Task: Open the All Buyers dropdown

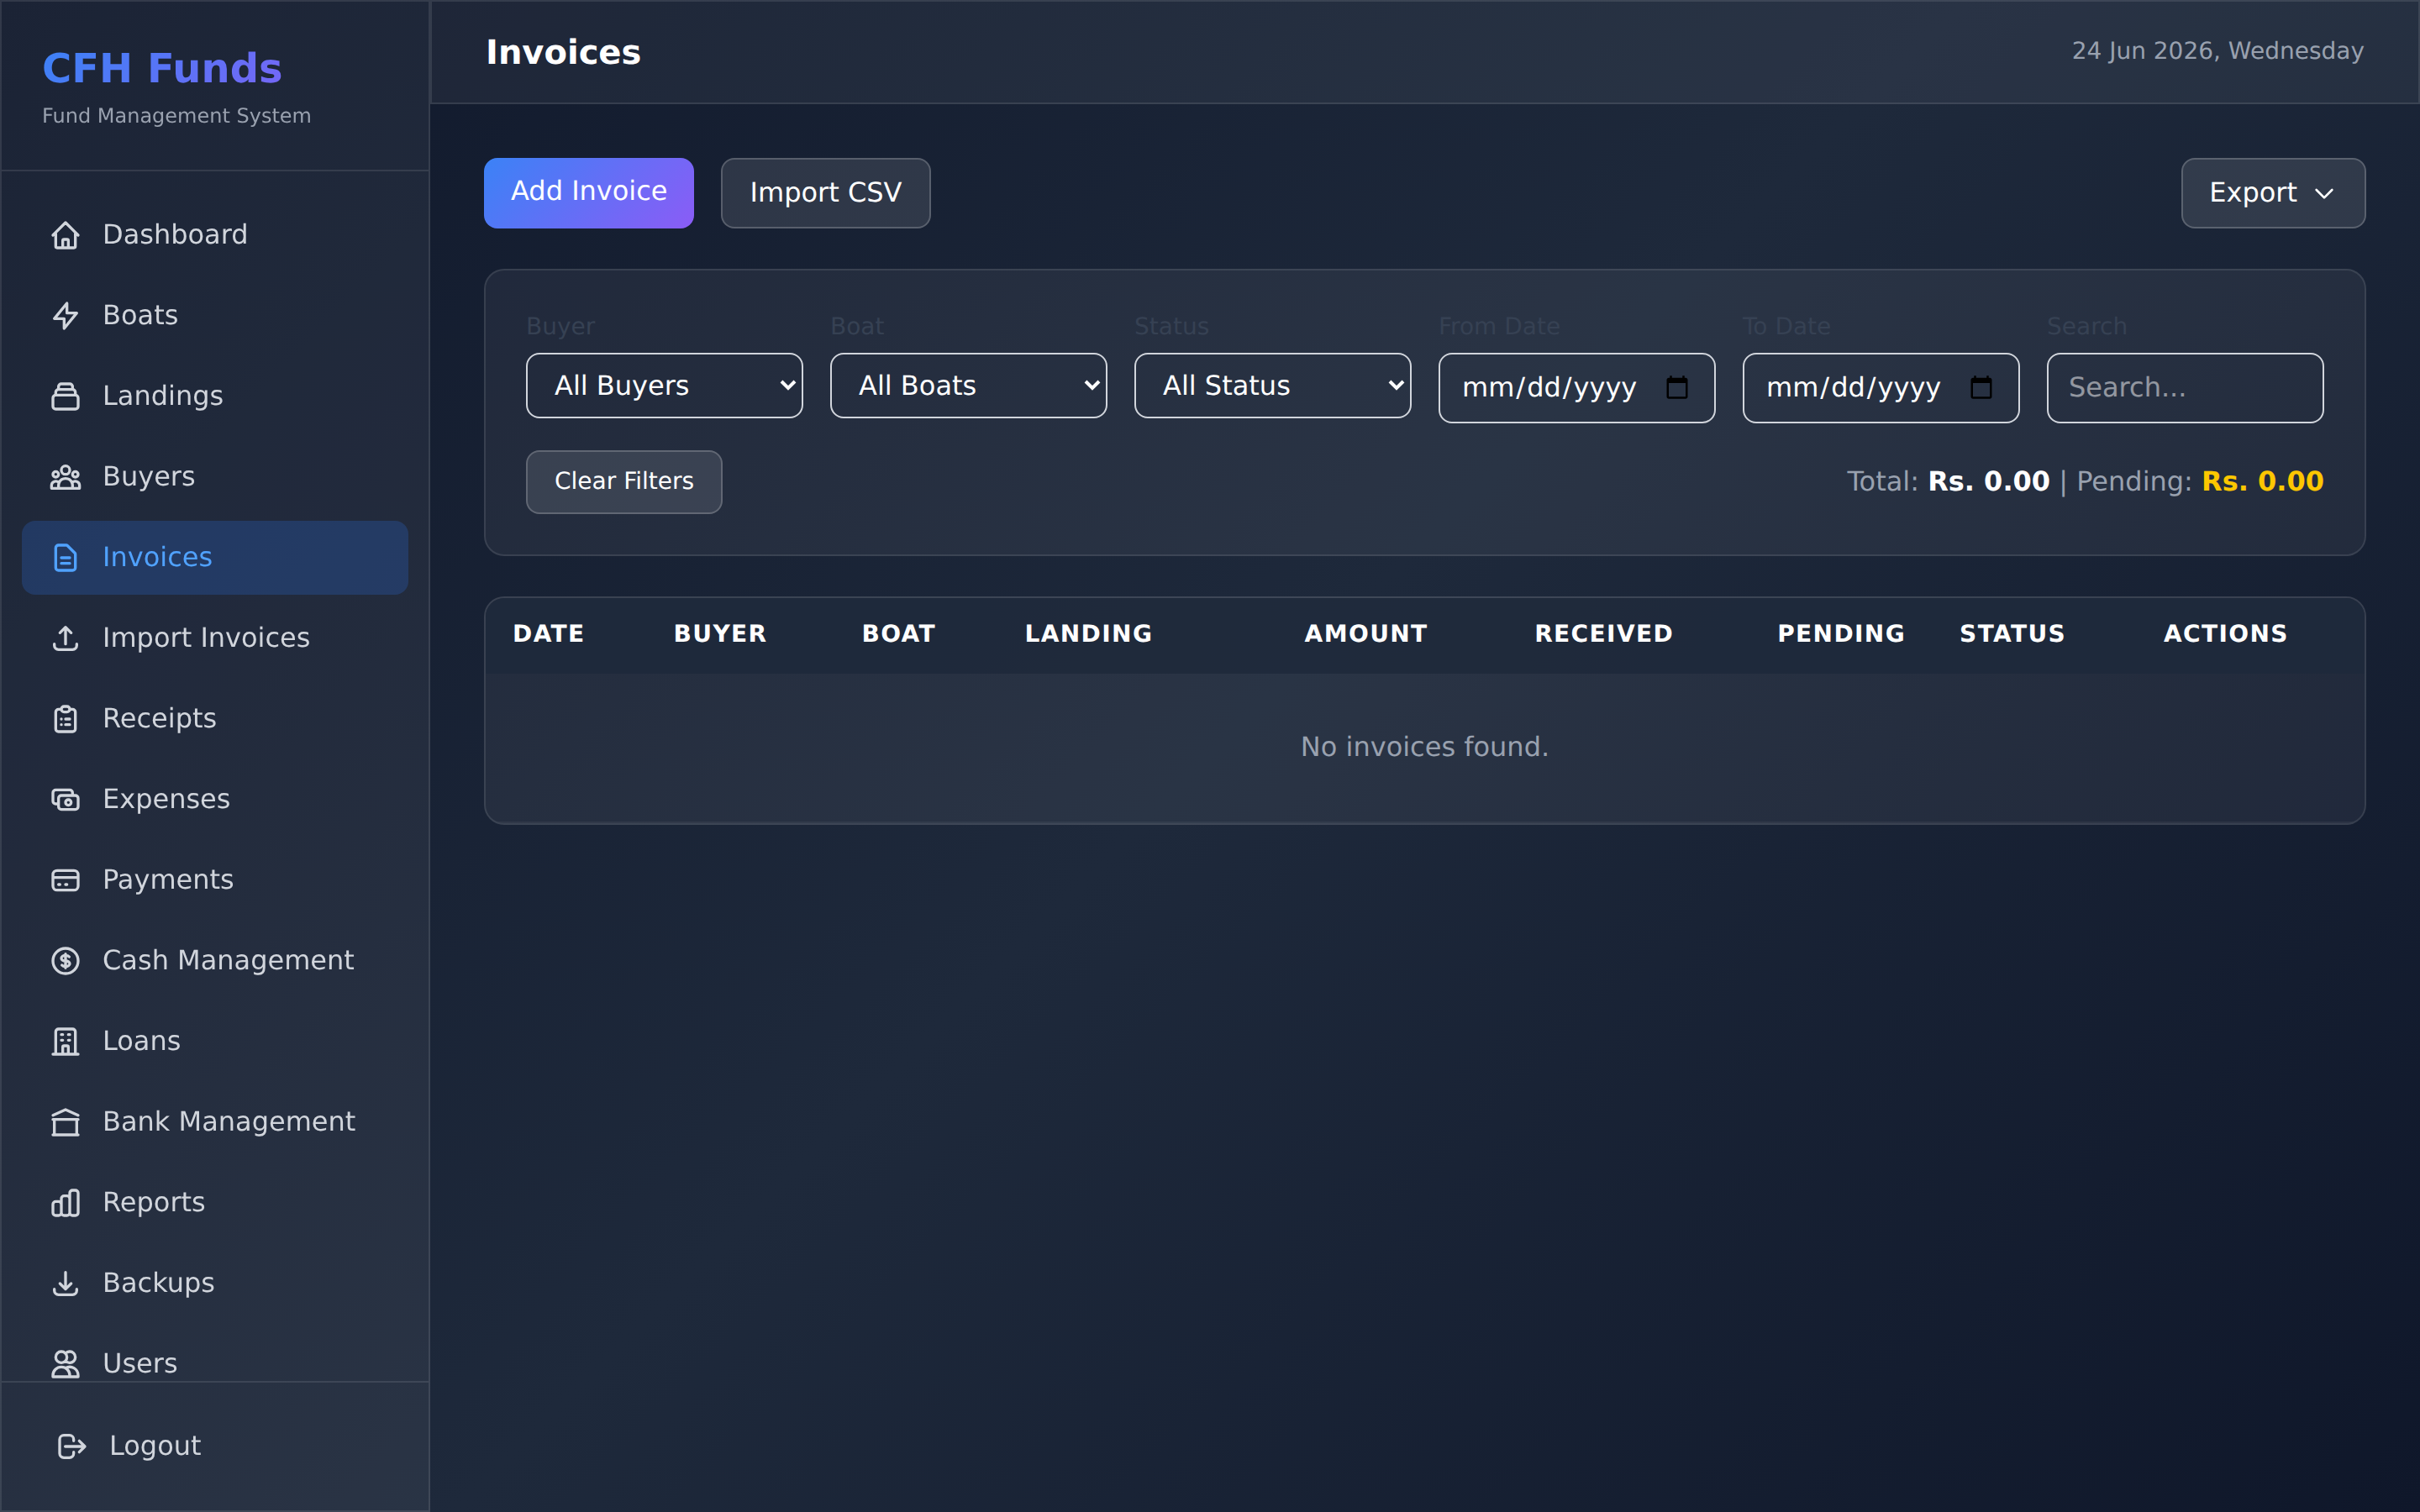Action: [x=664, y=385]
